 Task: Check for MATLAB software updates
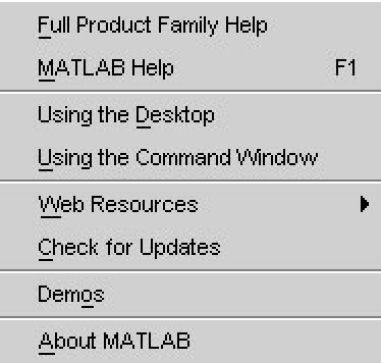[190, 247]
